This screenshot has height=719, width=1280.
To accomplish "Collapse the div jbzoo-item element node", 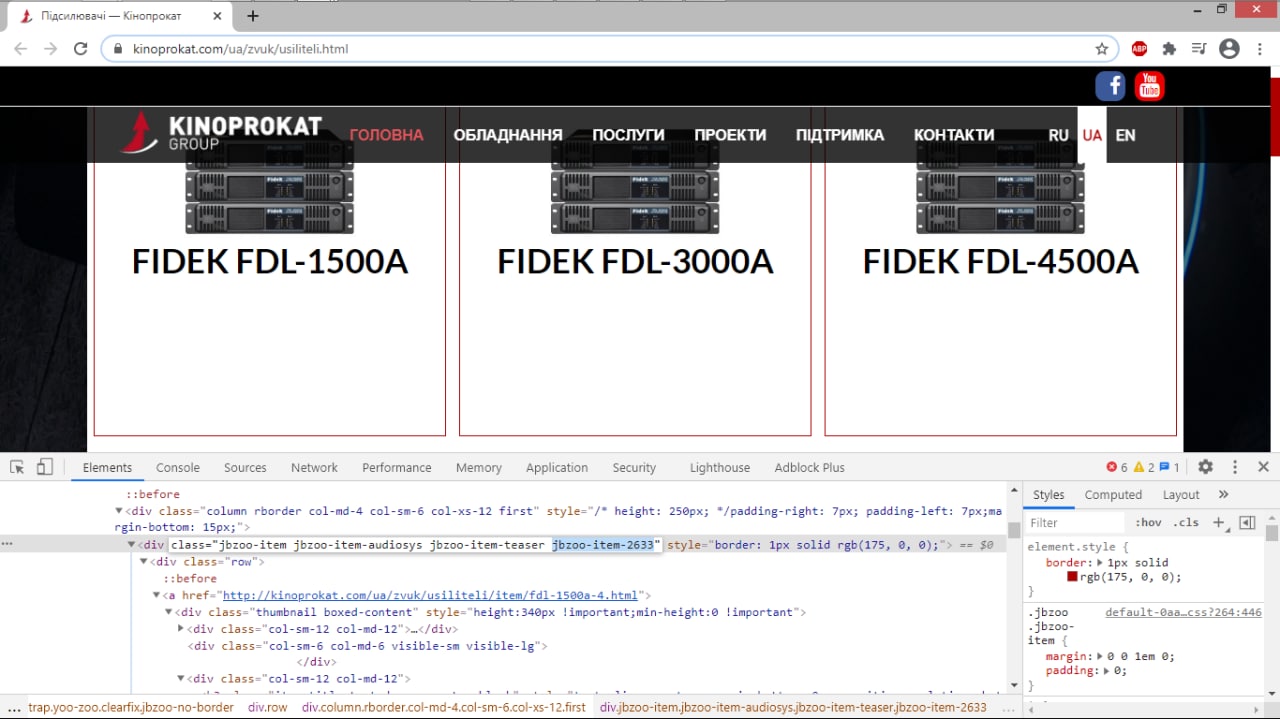I will tap(131, 545).
